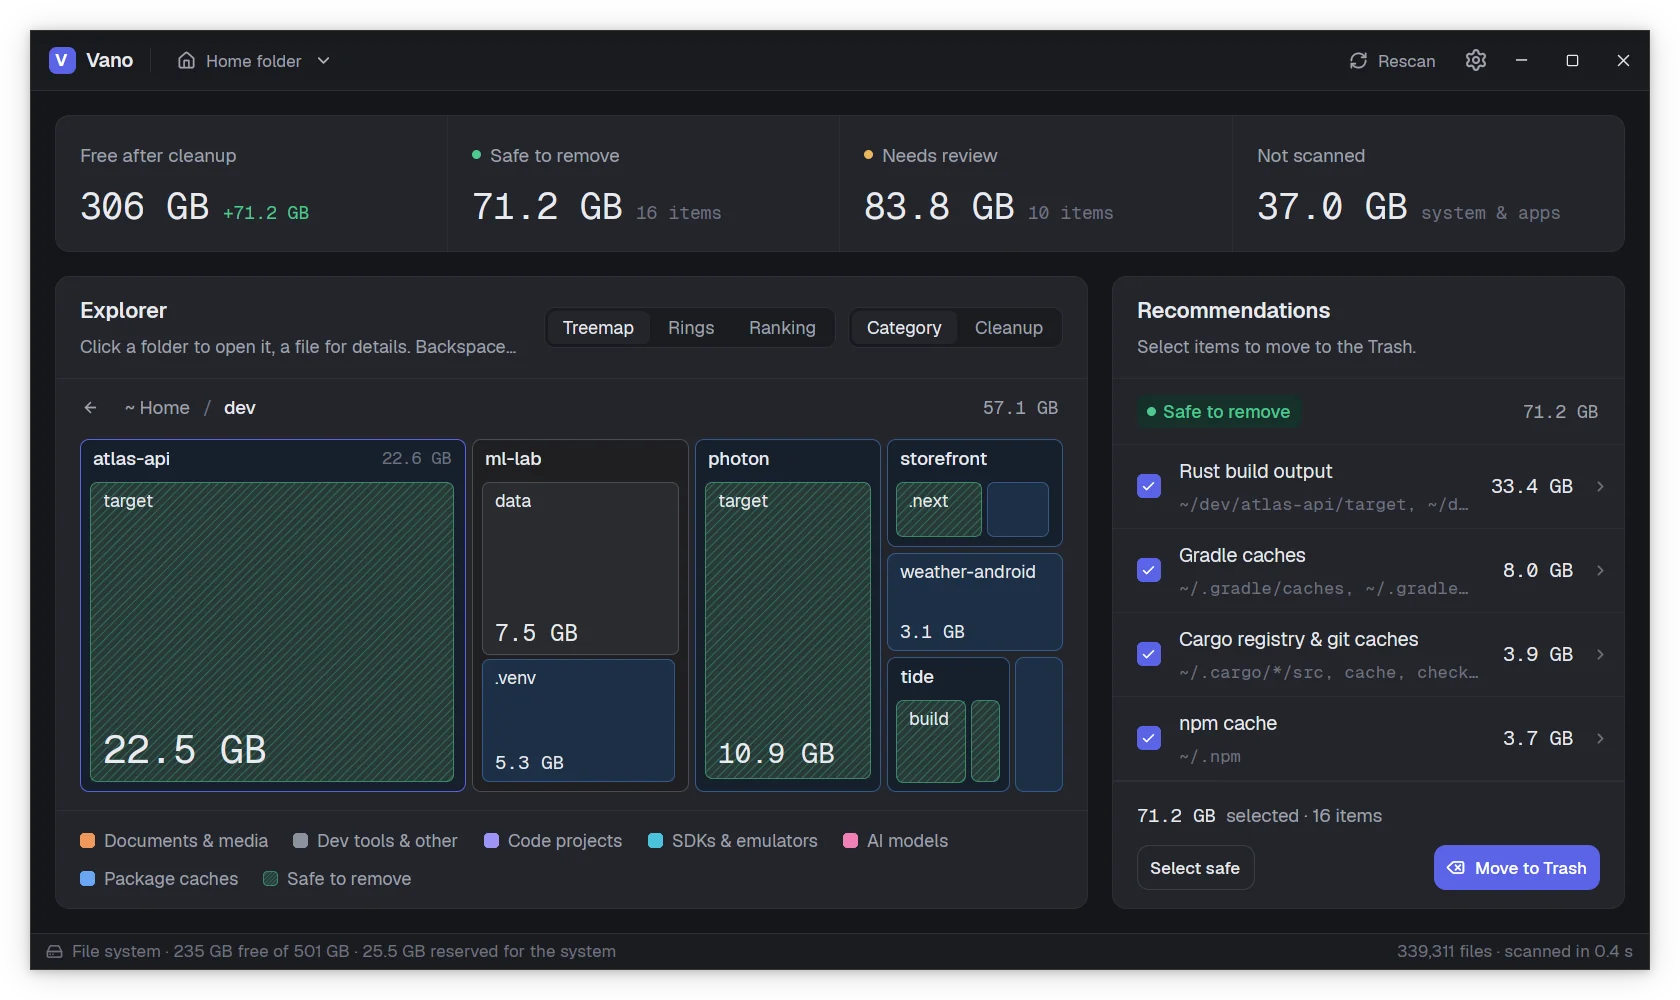Switch to the Rings view tab

691,328
